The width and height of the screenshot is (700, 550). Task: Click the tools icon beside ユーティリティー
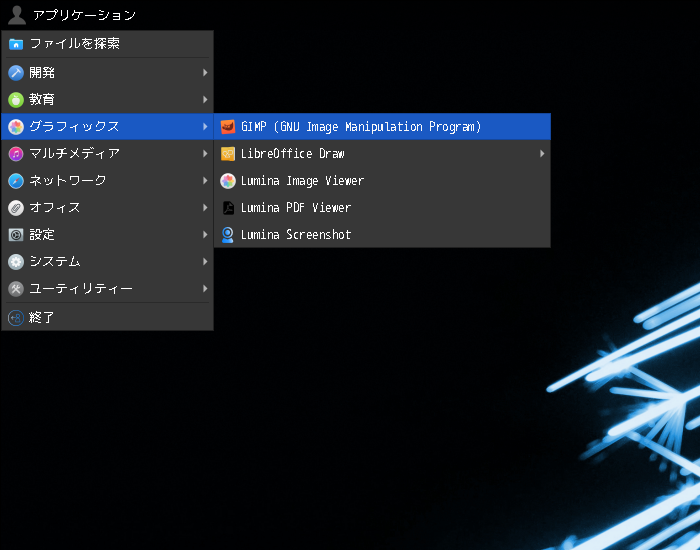pyautogui.click(x=16, y=289)
